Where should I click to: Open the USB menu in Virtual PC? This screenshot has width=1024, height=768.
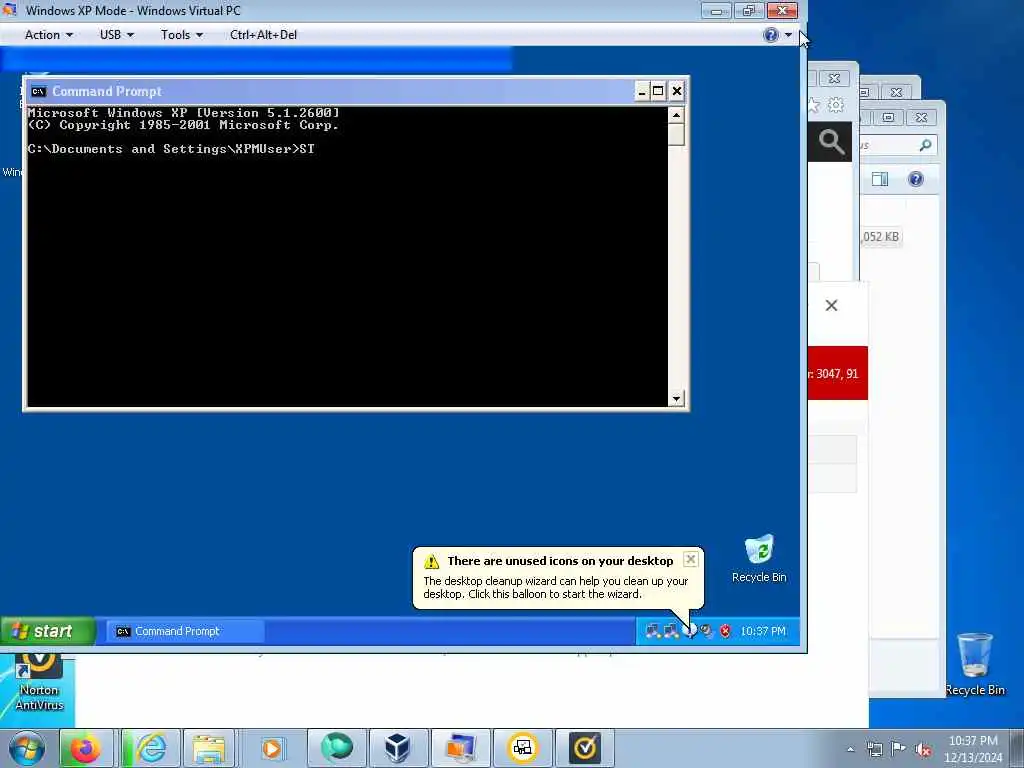pos(116,35)
